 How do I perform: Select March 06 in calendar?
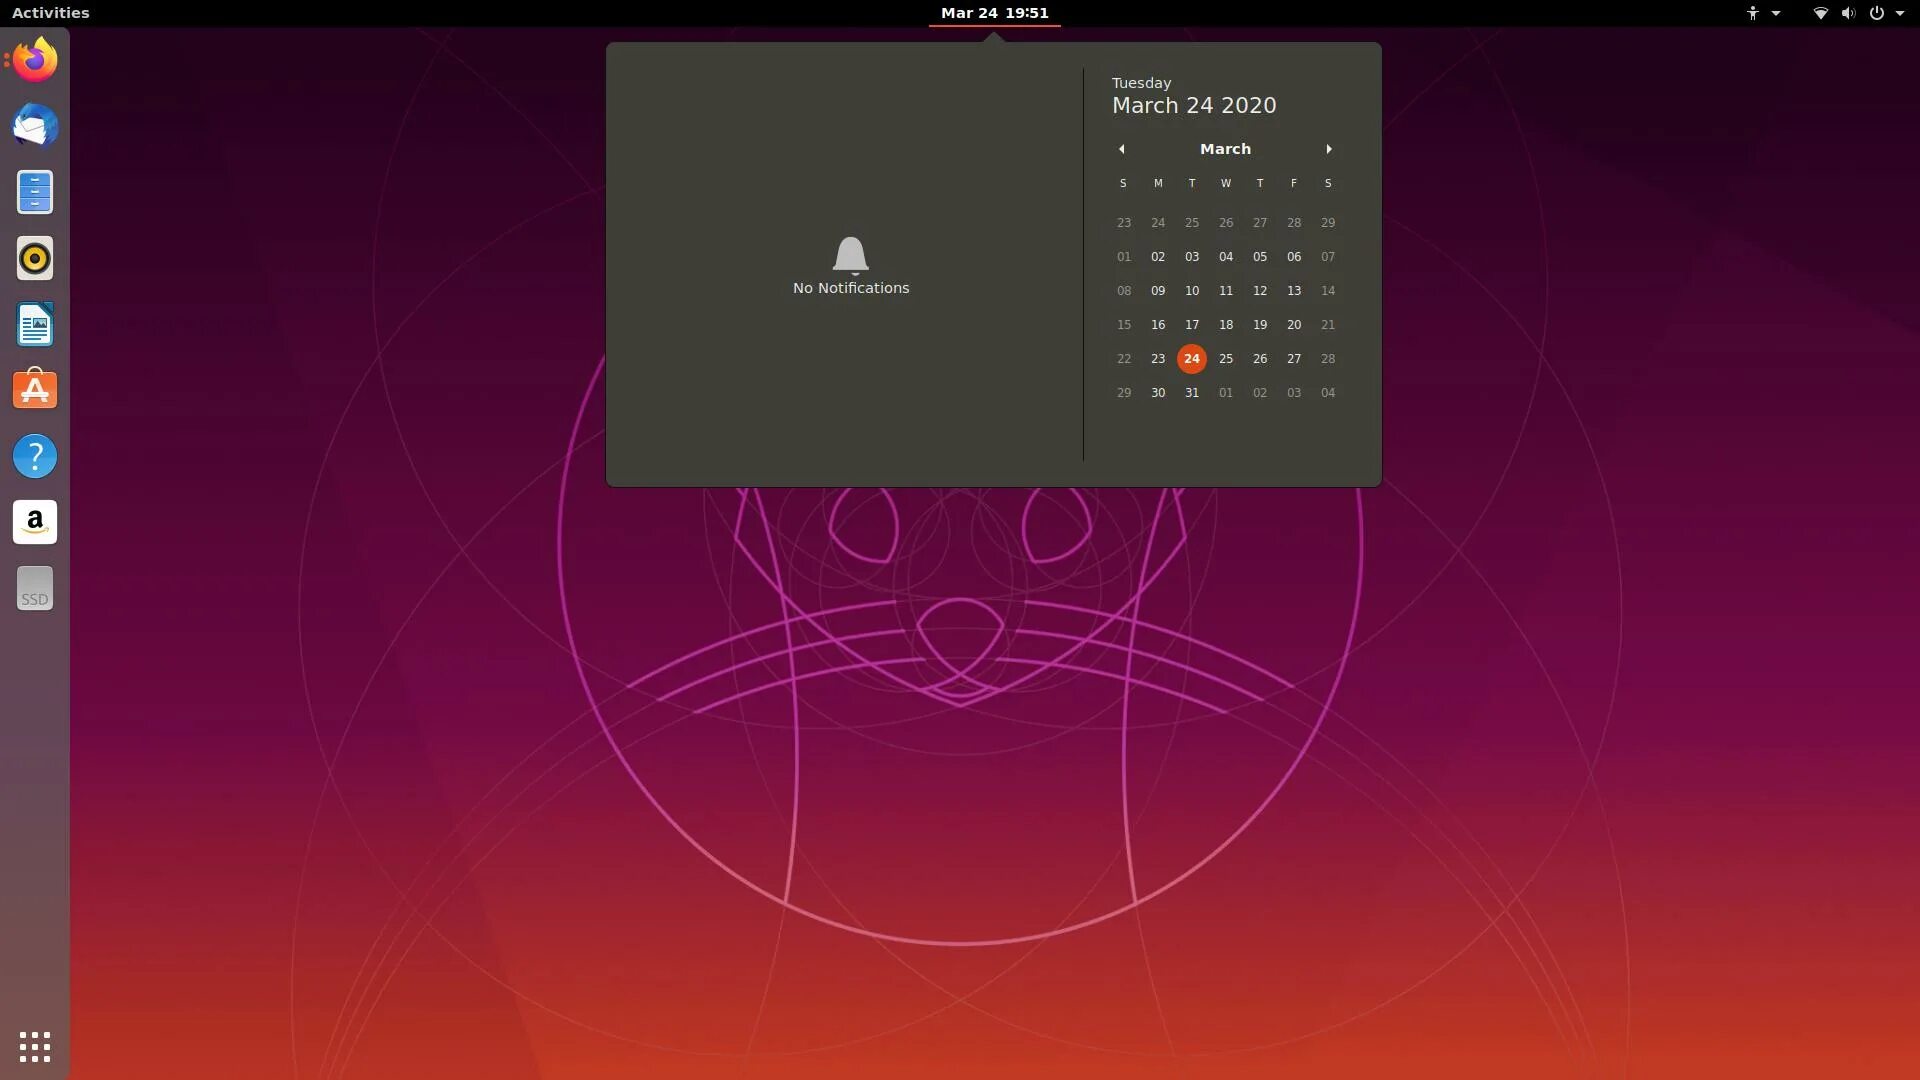[1293, 256]
